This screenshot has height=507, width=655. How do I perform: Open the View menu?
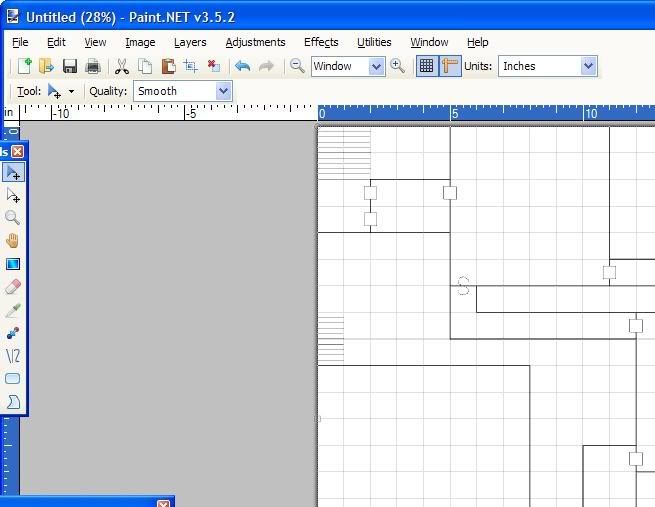click(x=95, y=42)
